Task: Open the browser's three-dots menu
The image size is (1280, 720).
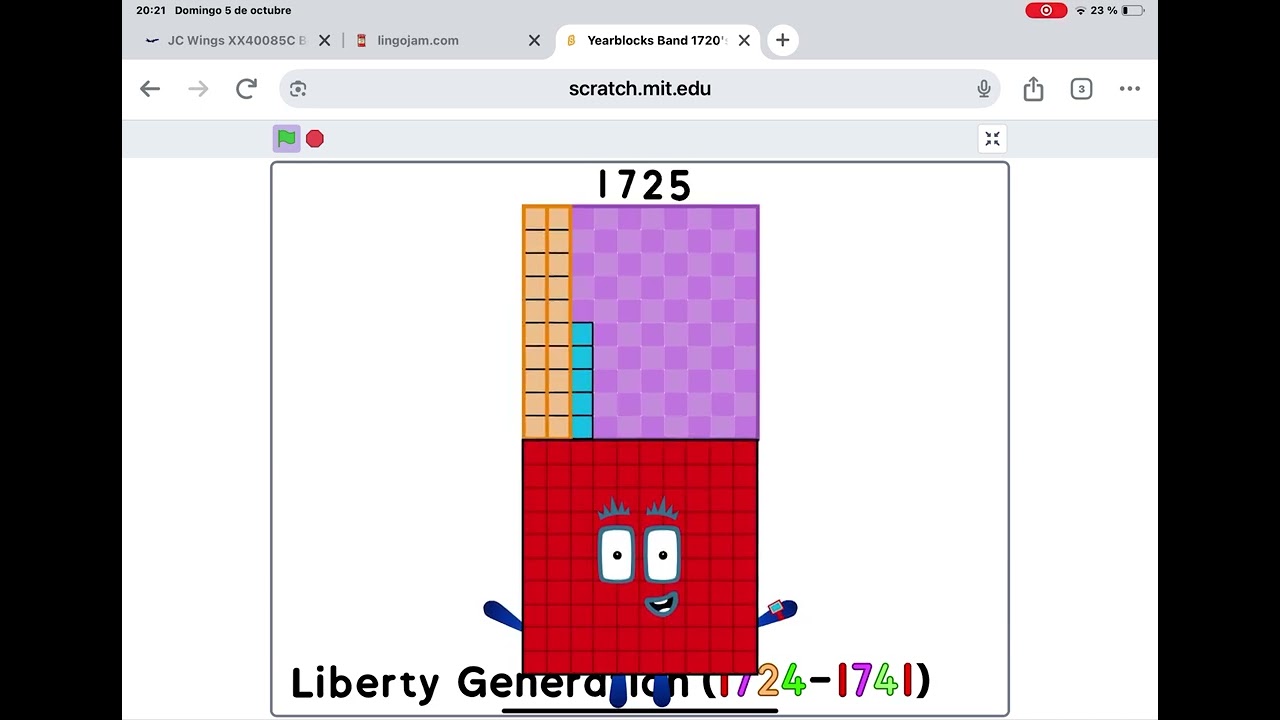Action: click(x=1130, y=89)
